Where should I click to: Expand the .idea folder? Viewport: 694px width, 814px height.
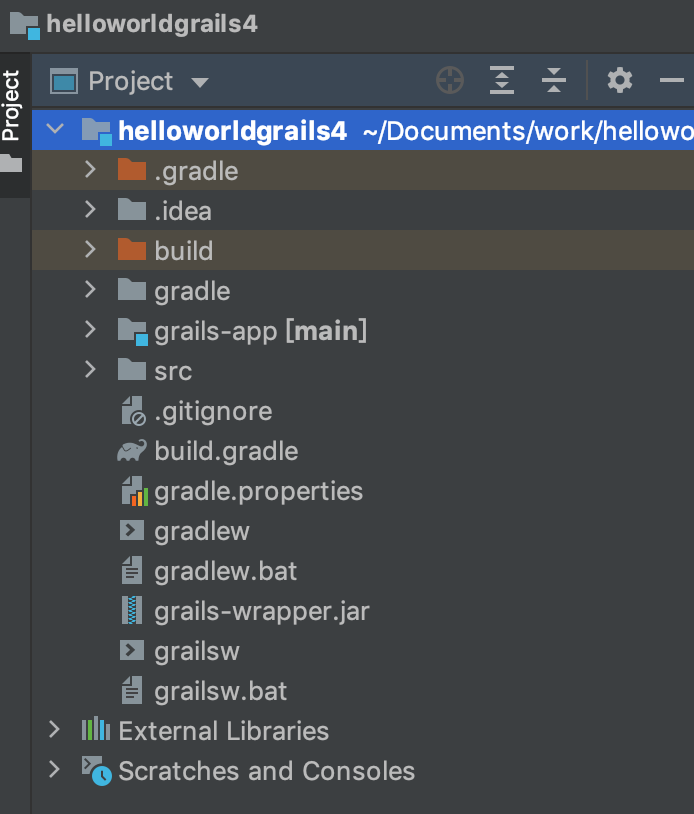[90, 209]
